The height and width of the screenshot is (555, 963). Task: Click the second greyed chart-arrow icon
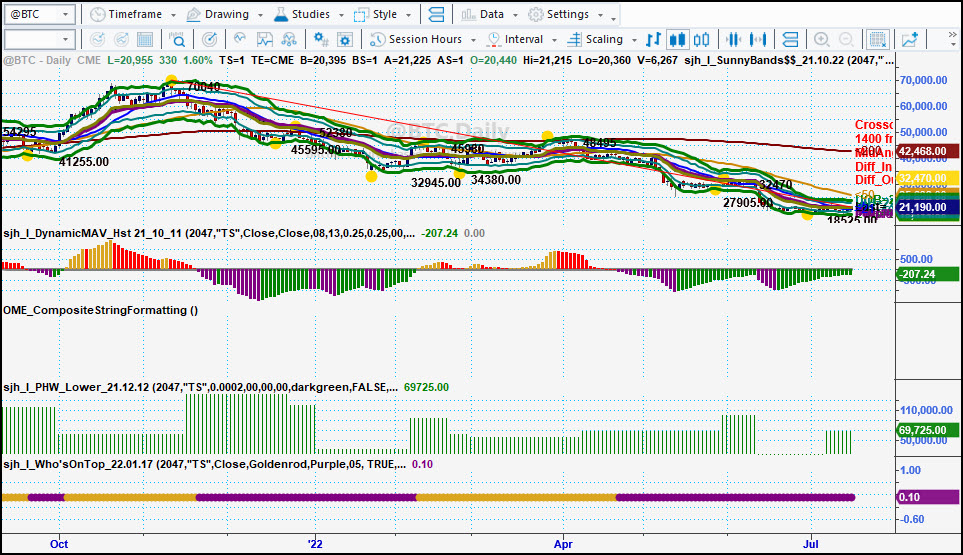click(122, 39)
